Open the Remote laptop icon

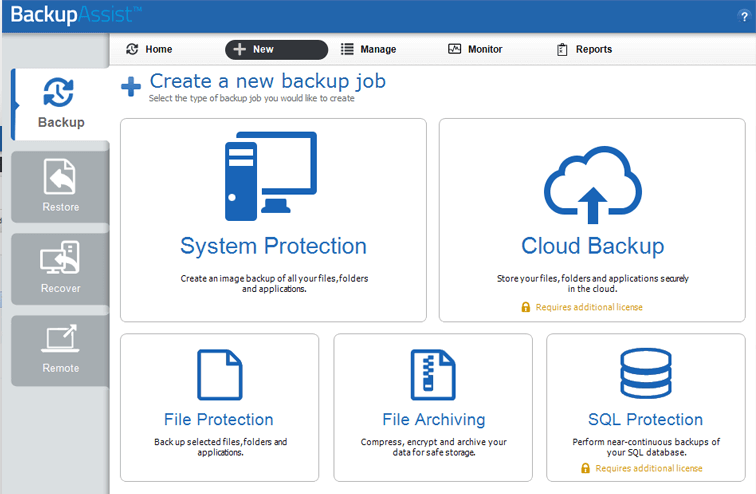(x=60, y=340)
